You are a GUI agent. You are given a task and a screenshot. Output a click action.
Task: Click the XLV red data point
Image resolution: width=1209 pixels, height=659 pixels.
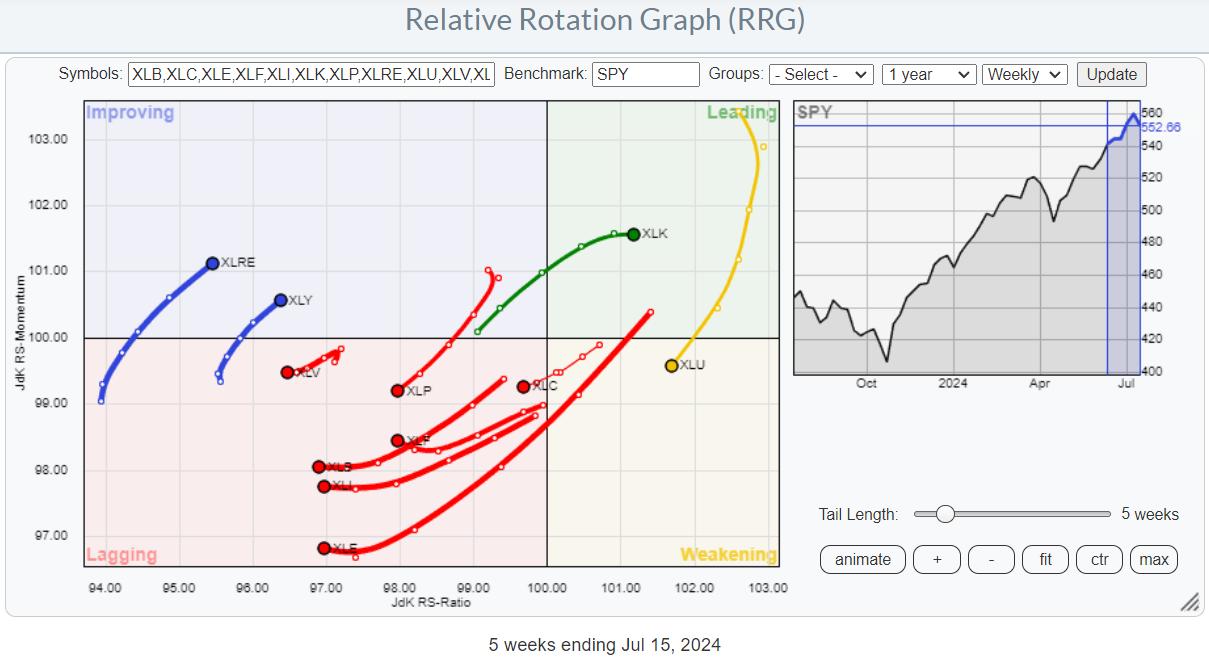(x=287, y=372)
